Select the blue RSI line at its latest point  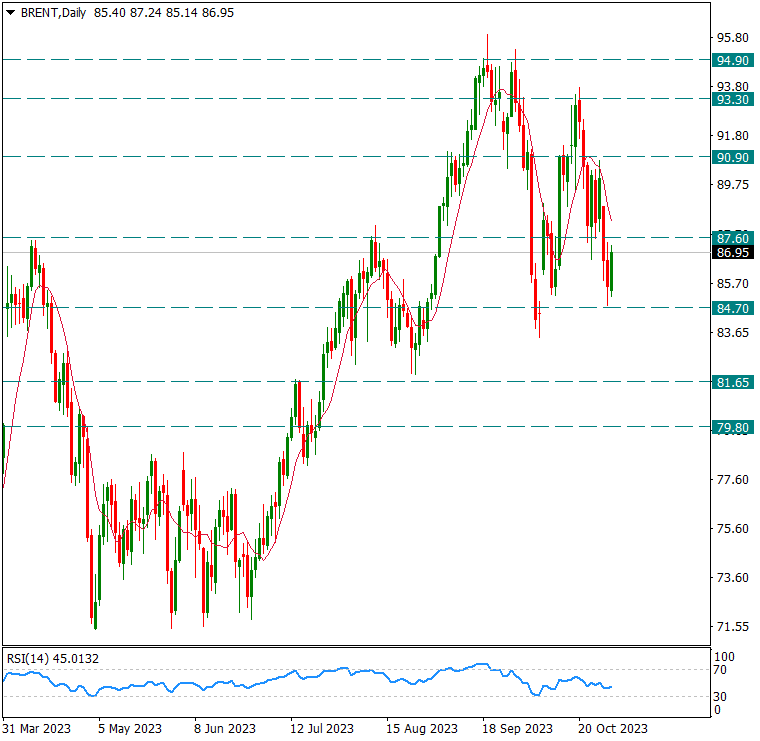(611, 687)
